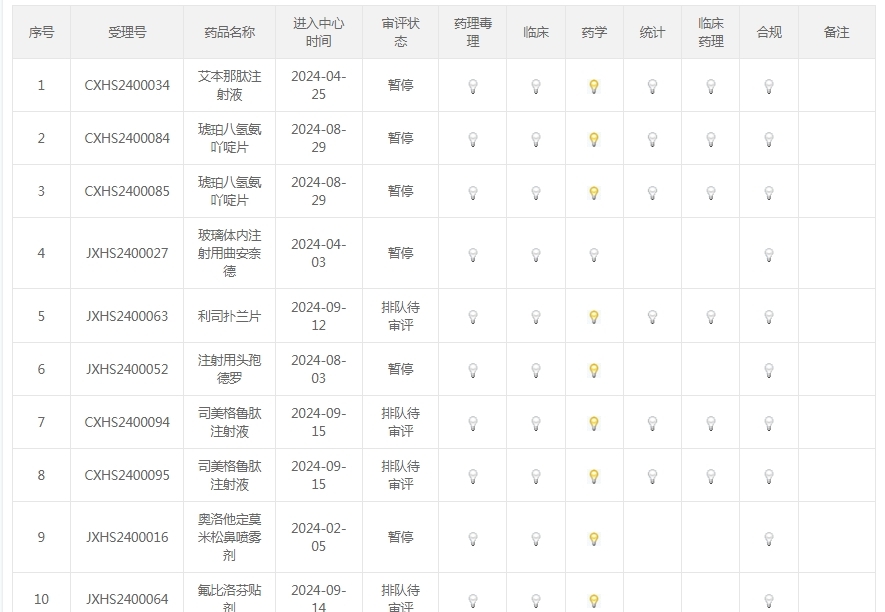Click the 备注 column header
The width and height of the screenshot is (885, 612).
[x=836, y=32]
